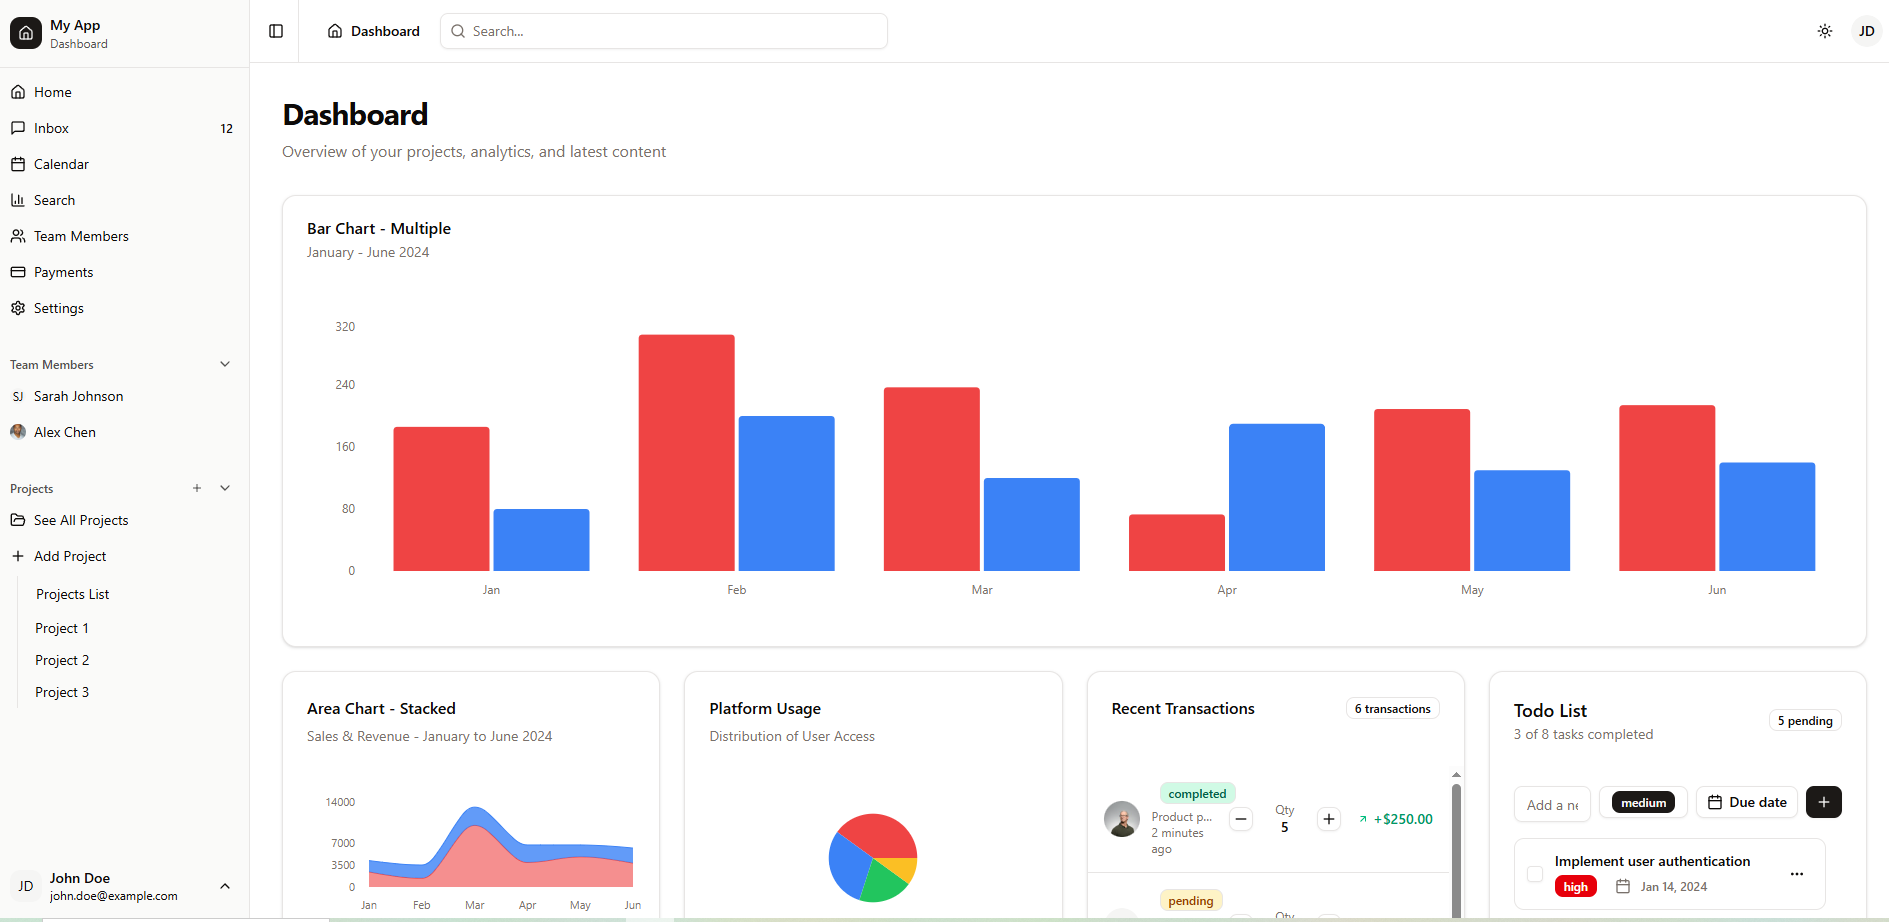This screenshot has width=1889, height=922.
Task: Open Projects List
Action: coord(72,594)
